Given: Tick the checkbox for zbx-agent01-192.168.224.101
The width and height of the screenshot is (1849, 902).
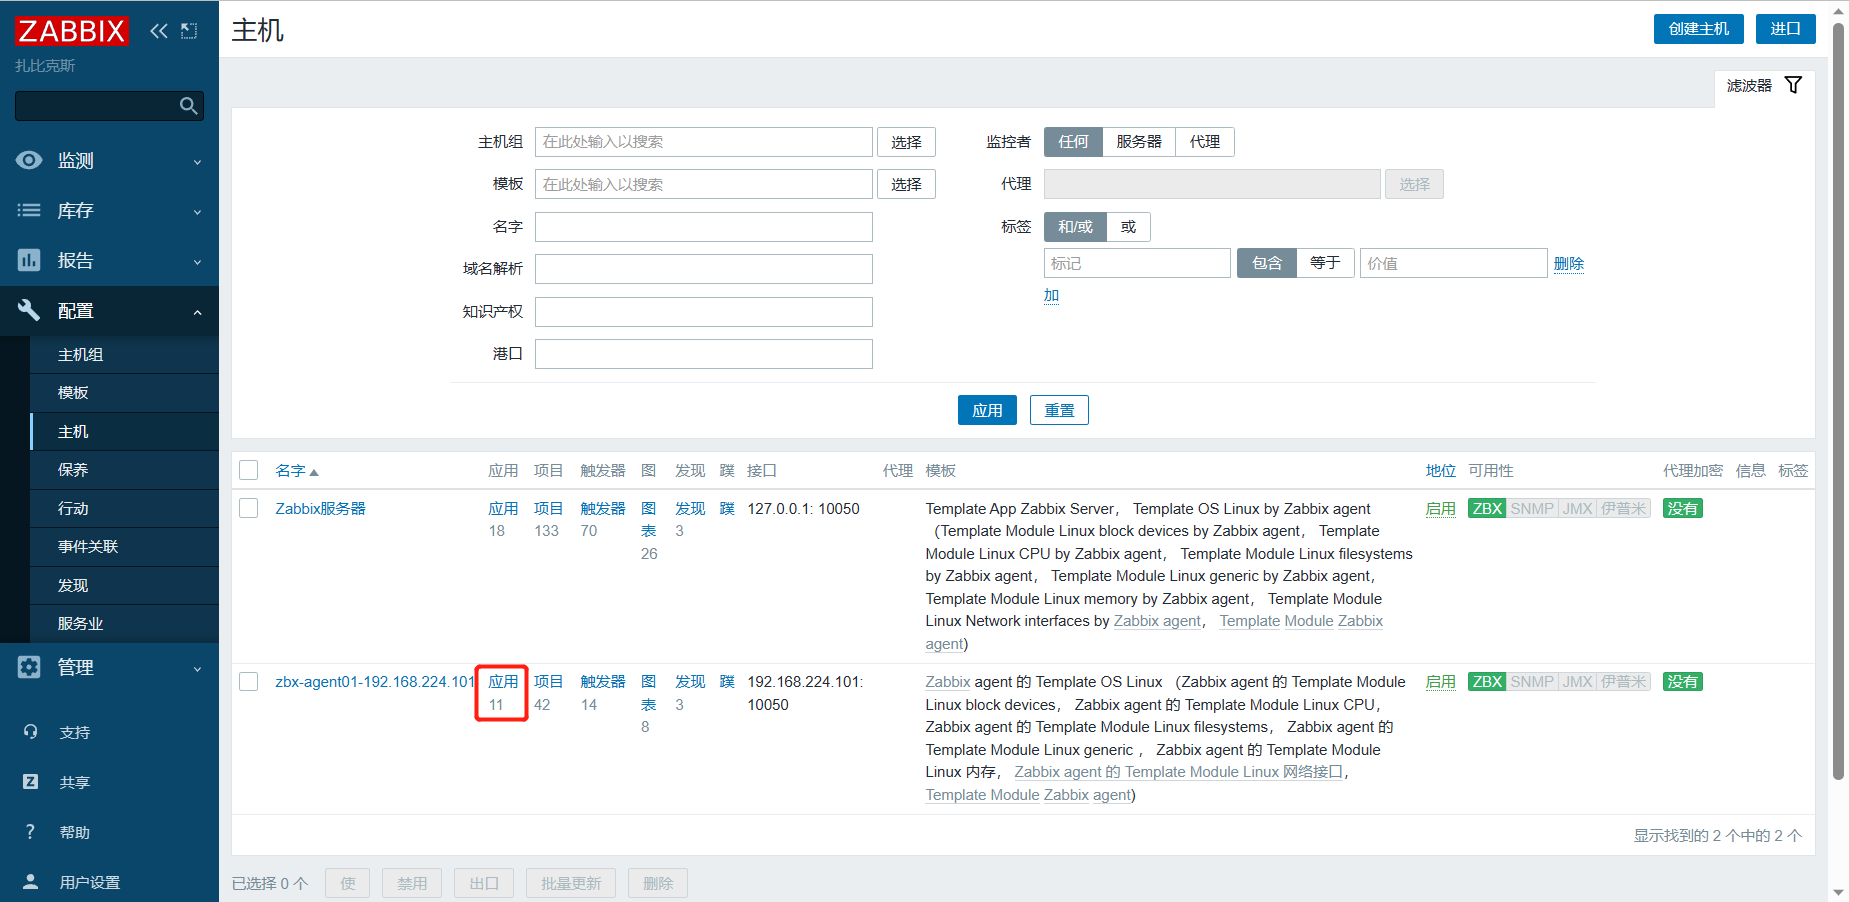Looking at the screenshot, I should pos(249,681).
